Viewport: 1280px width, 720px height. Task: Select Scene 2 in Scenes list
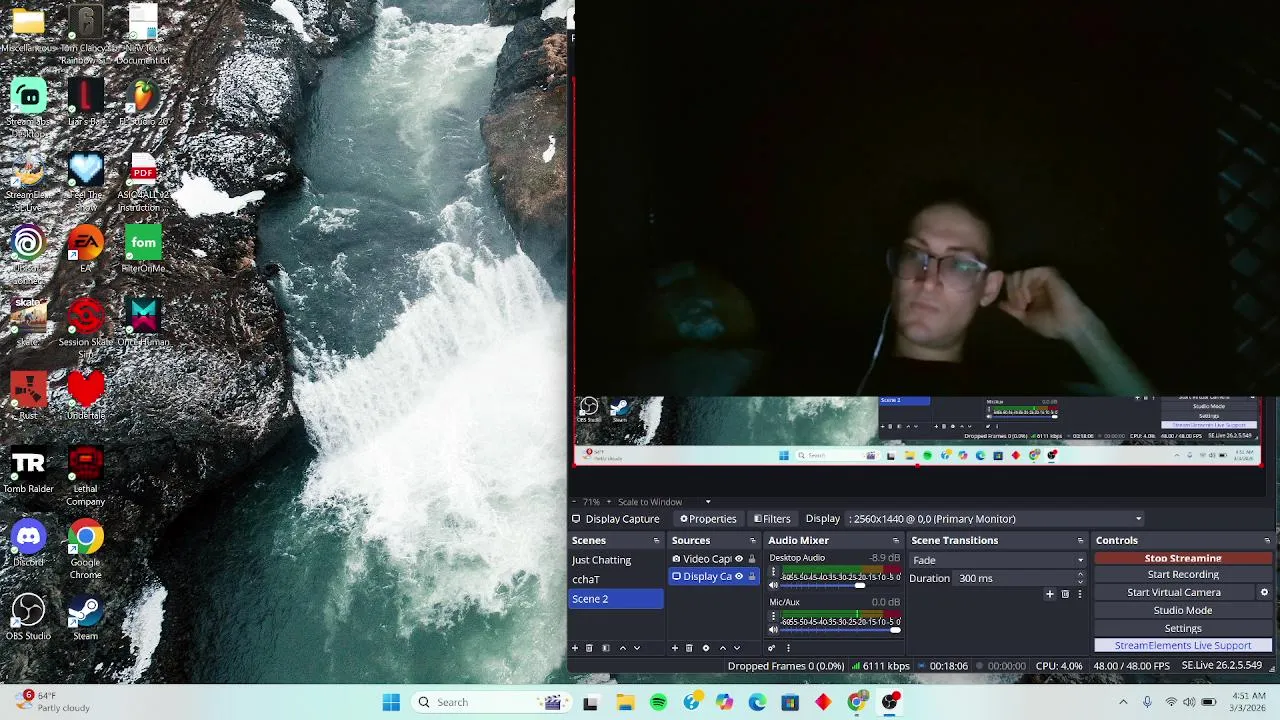[615, 599]
